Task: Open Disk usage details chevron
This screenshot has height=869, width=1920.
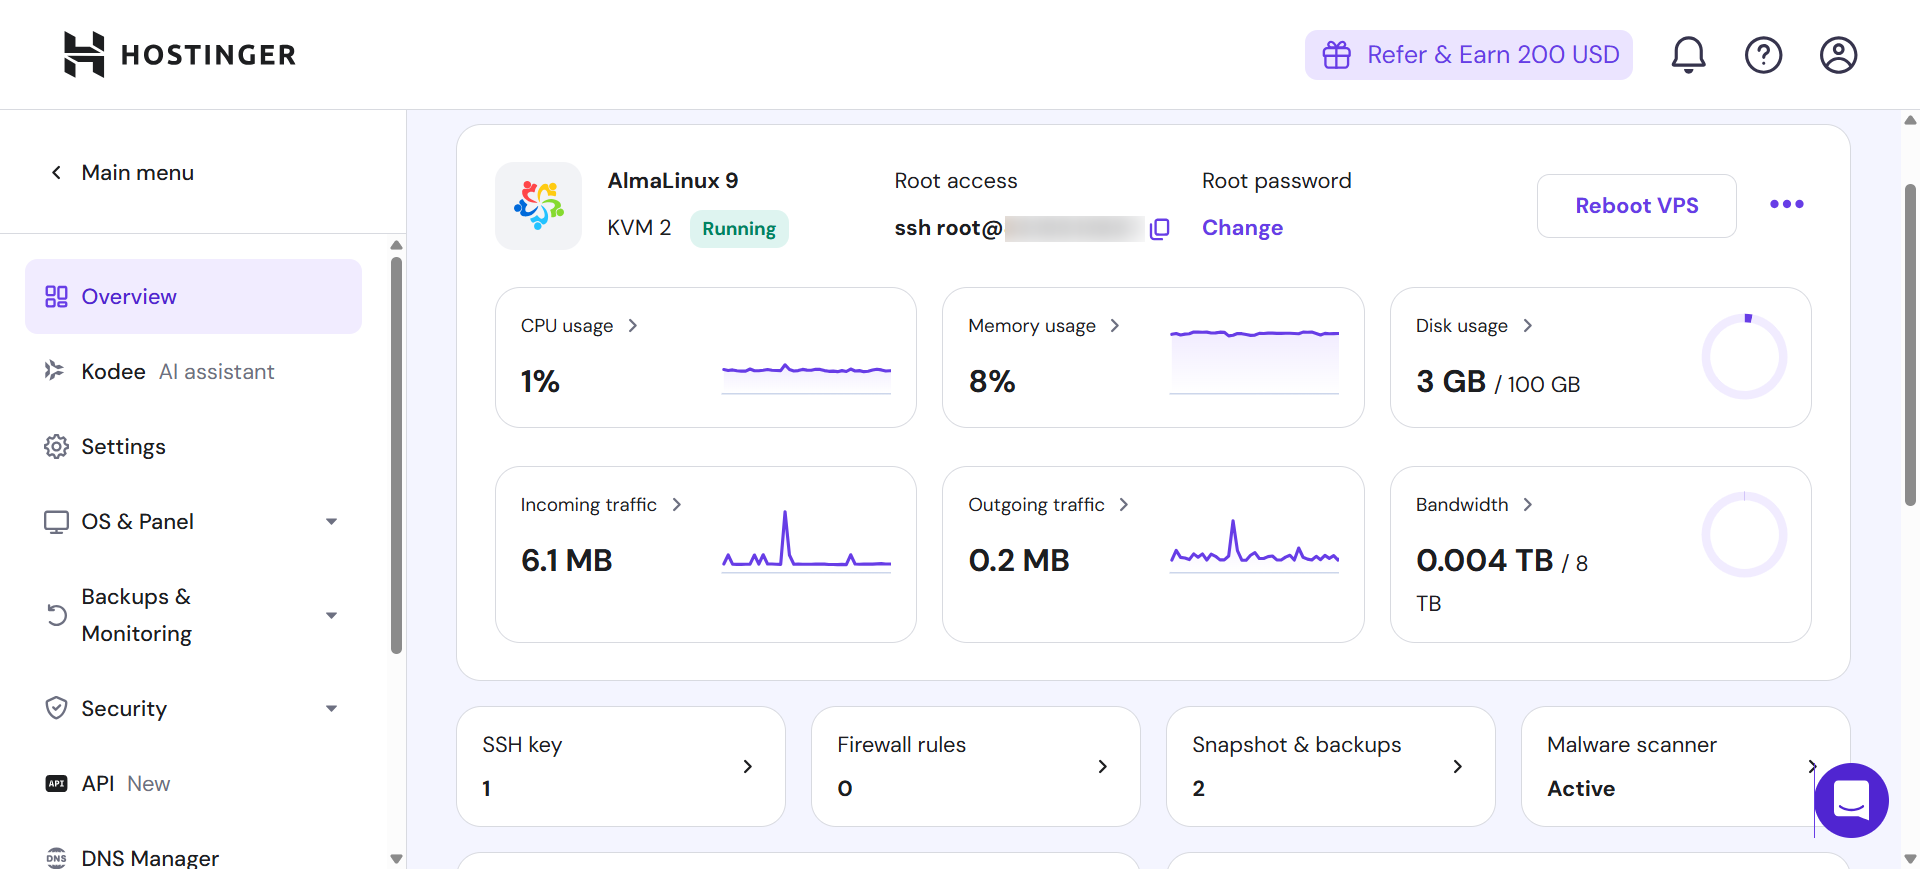Action: (x=1527, y=326)
